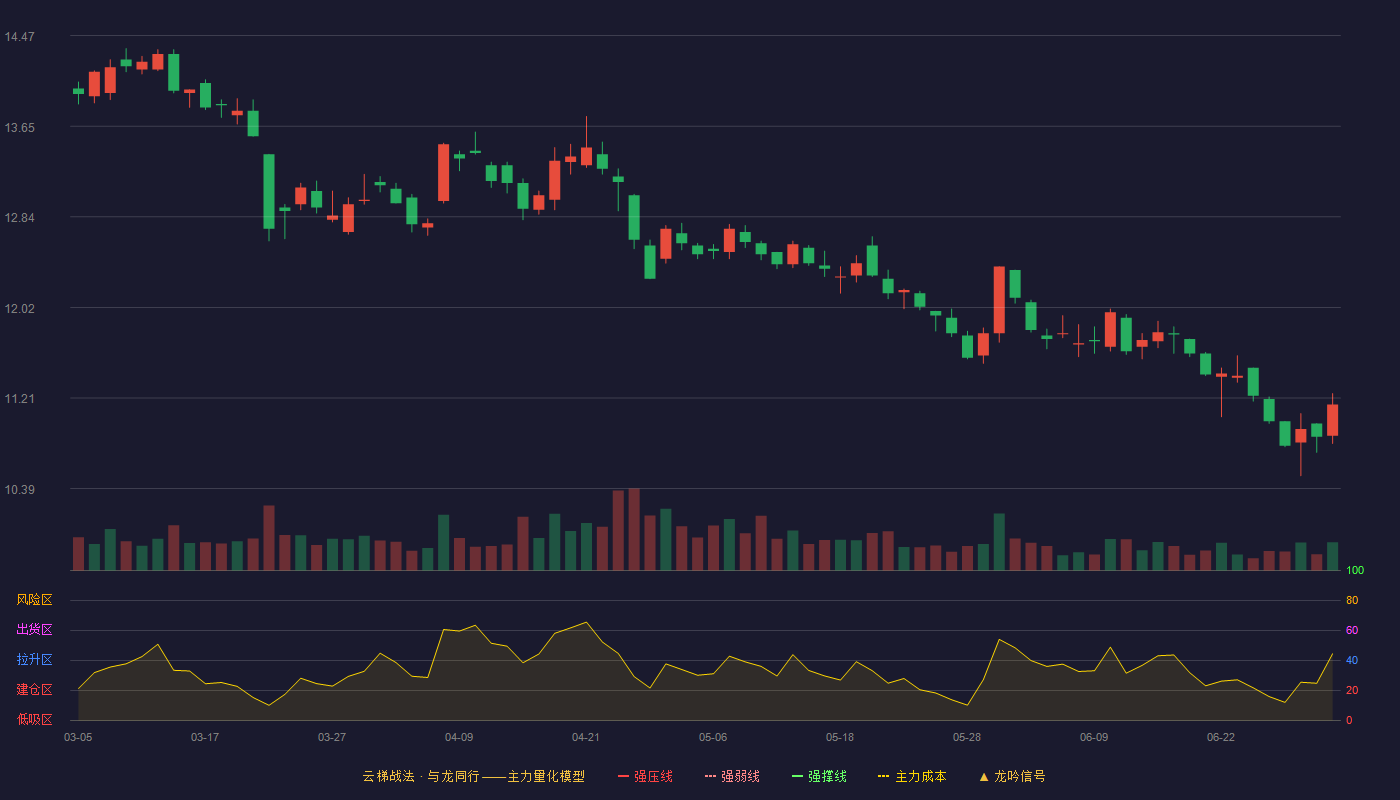Click the 04-09 date label
1400x800 pixels.
(x=459, y=737)
